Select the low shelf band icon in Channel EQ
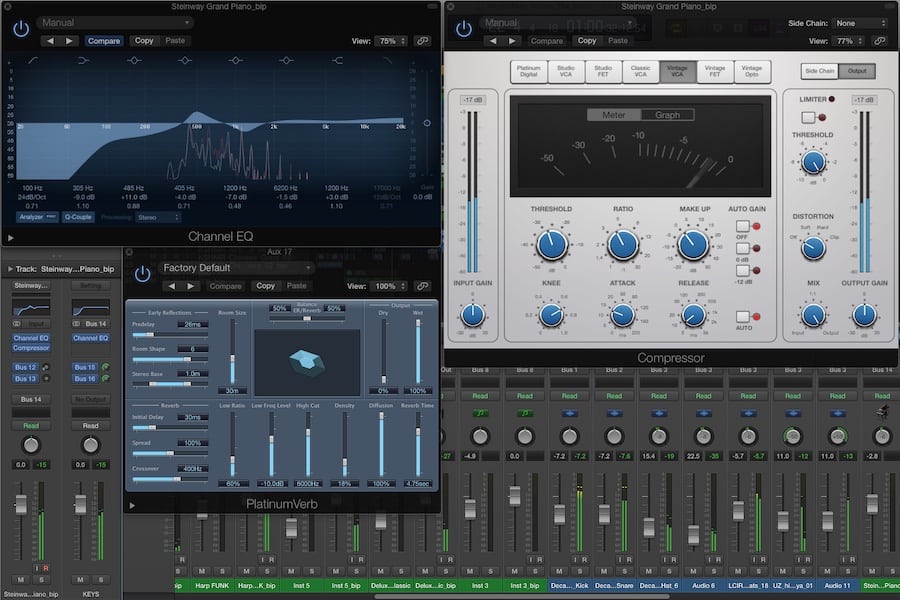Image resolution: width=900 pixels, height=600 pixels. point(84,60)
